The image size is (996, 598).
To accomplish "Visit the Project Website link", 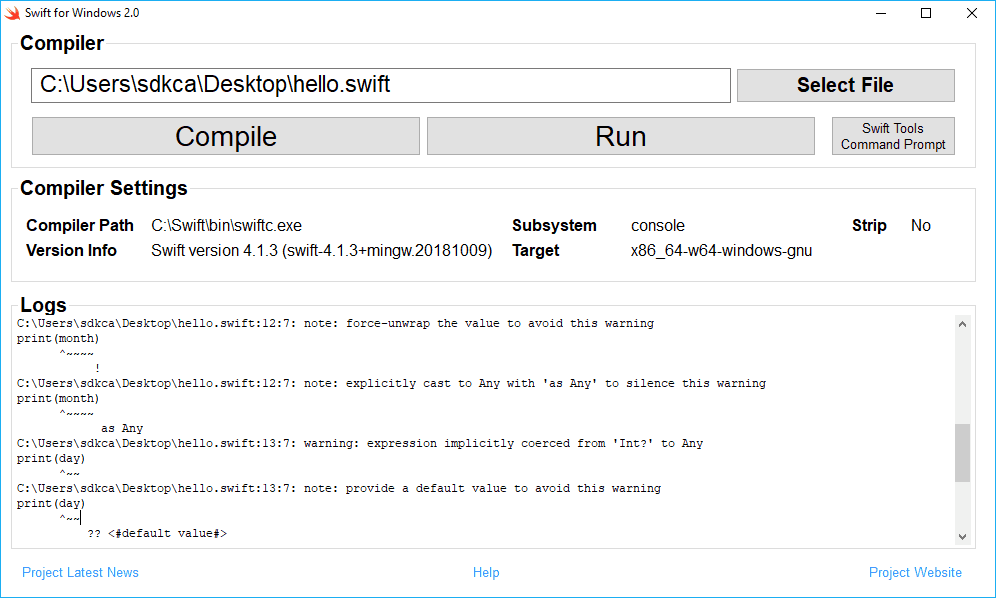I will pyautogui.click(x=915, y=573).
